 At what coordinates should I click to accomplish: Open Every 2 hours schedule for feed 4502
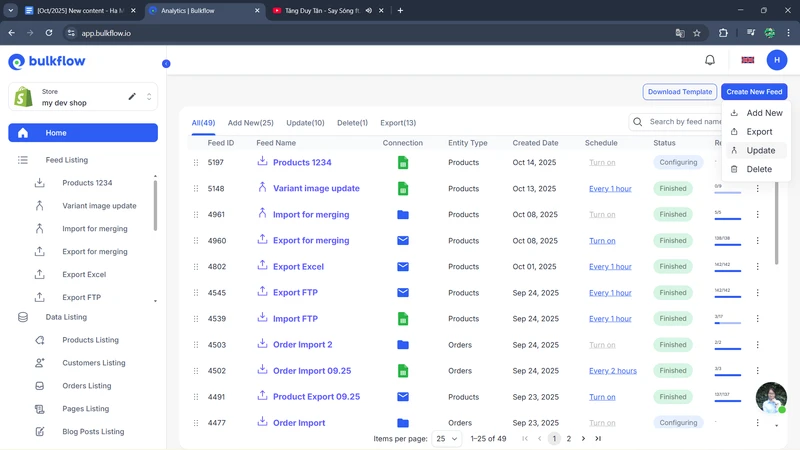(613, 371)
